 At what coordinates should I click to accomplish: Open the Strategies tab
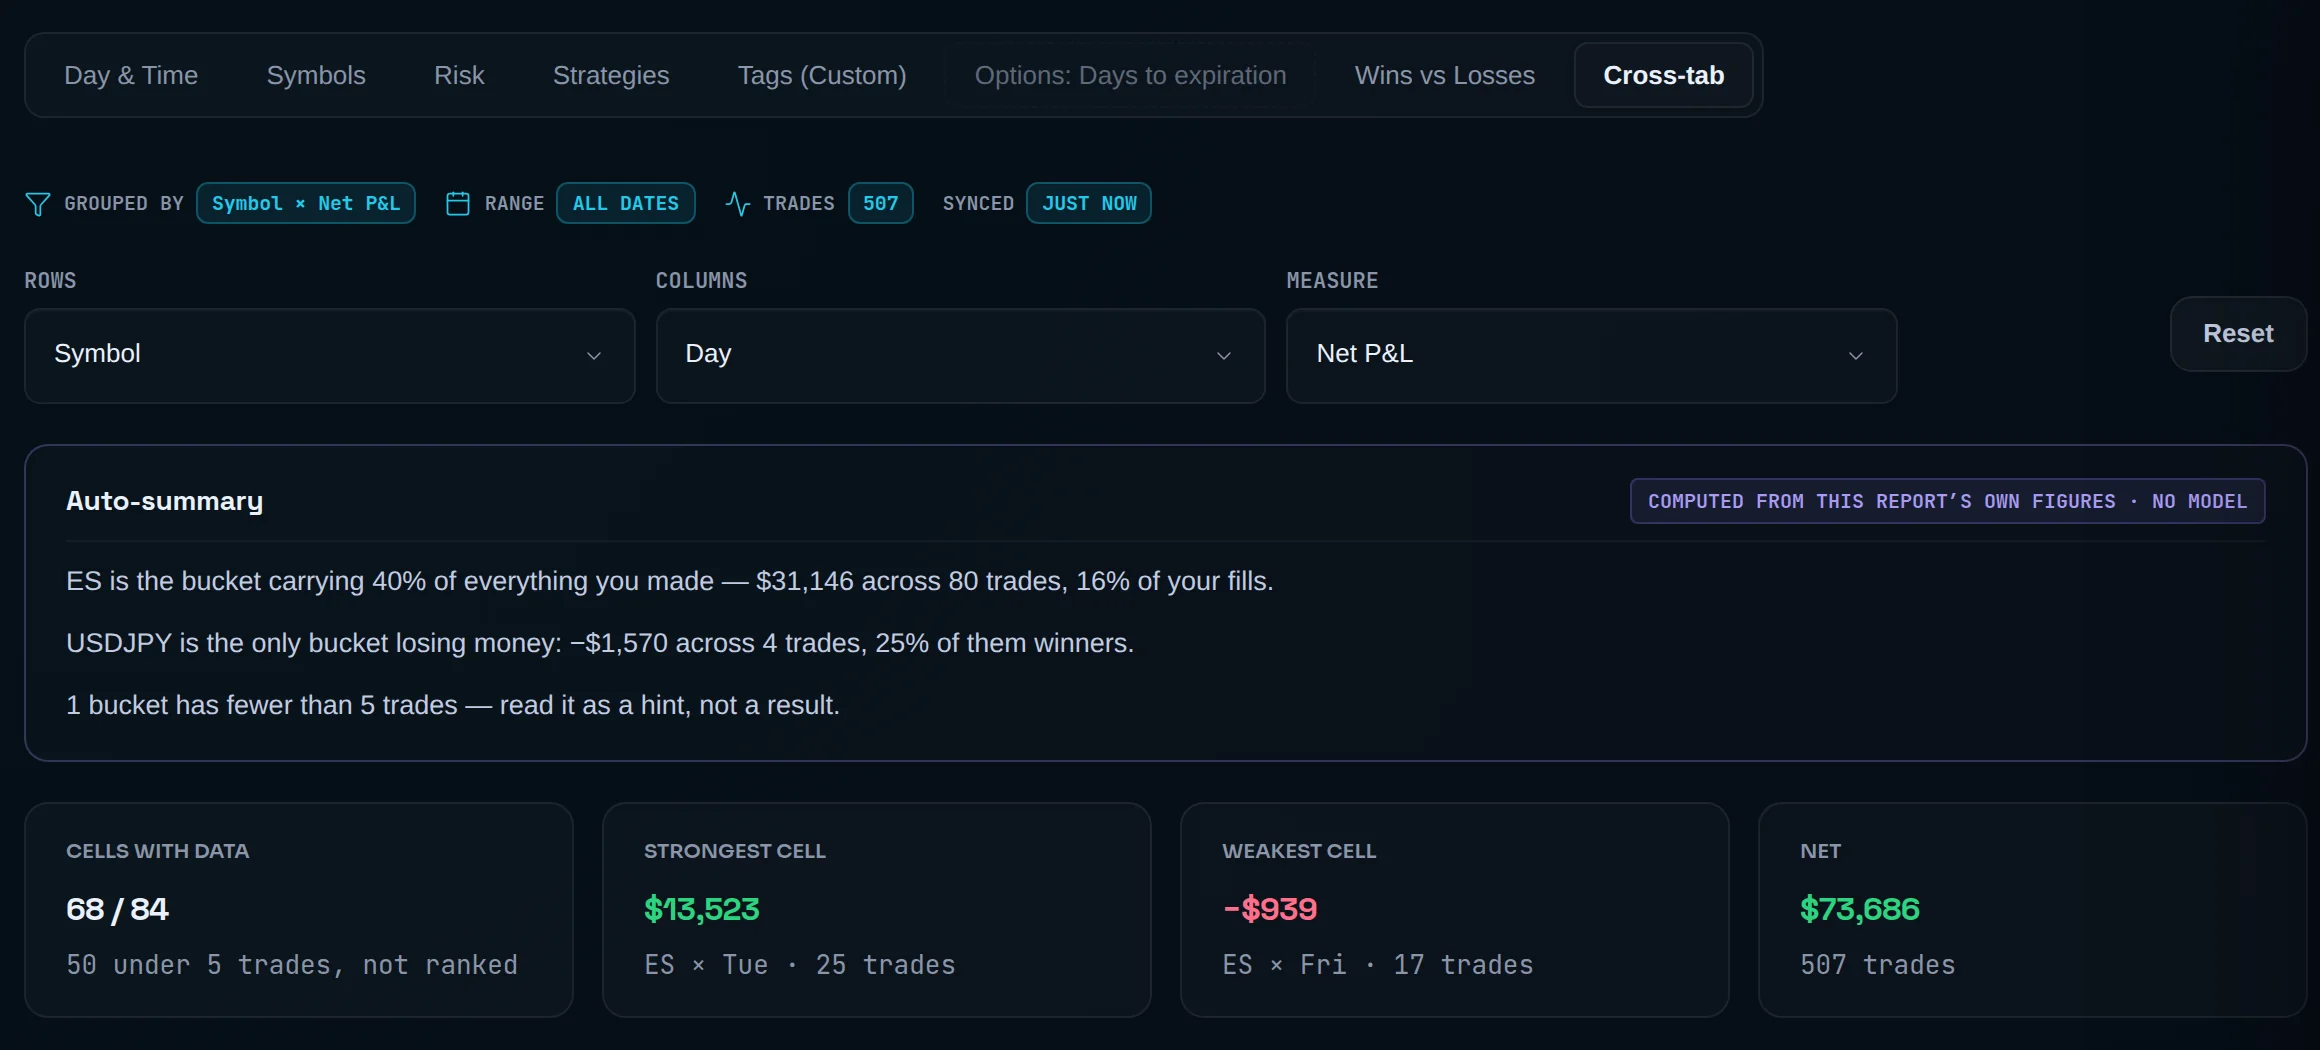click(611, 75)
